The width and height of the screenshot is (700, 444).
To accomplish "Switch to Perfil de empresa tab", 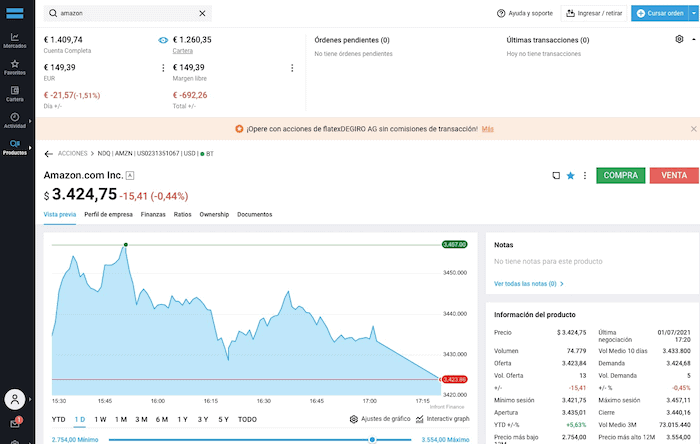I will coord(108,215).
